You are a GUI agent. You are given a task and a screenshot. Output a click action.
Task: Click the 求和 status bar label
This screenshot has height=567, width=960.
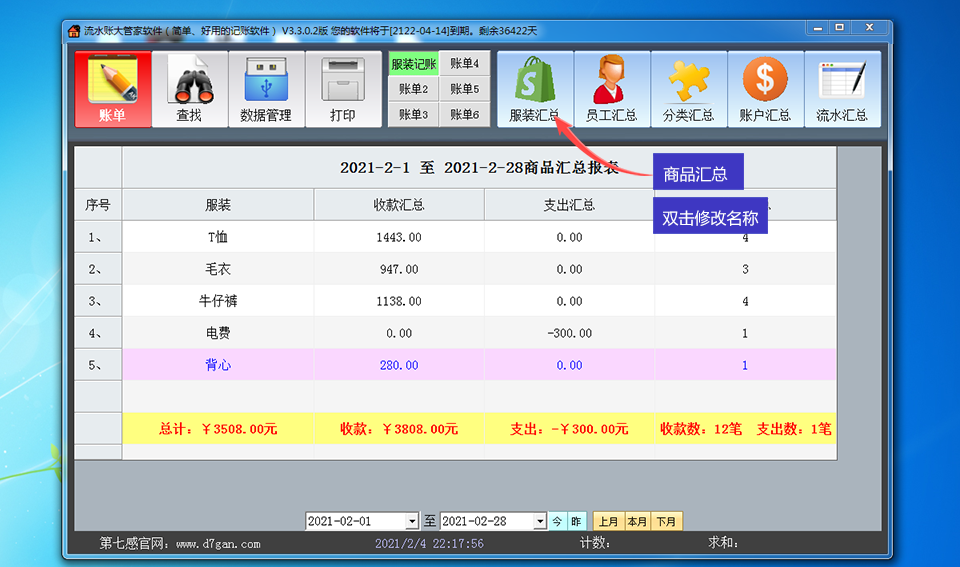point(723,543)
